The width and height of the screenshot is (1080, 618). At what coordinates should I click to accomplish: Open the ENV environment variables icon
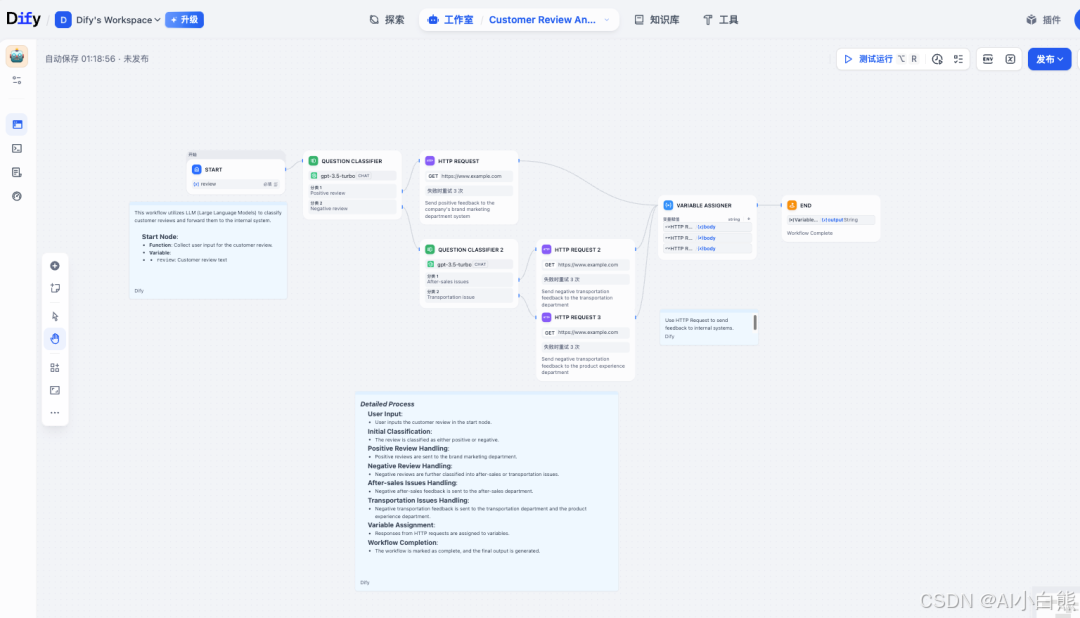pos(988,59)
